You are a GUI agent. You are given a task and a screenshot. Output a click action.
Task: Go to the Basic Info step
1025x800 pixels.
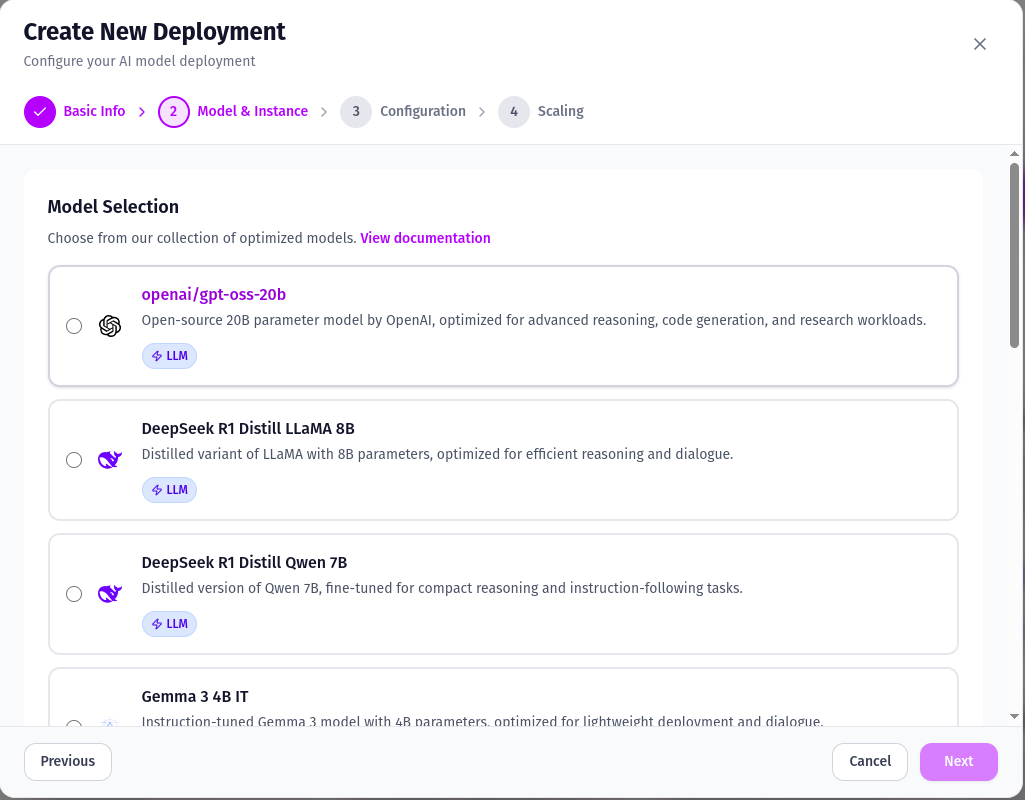tap(94, 111)
